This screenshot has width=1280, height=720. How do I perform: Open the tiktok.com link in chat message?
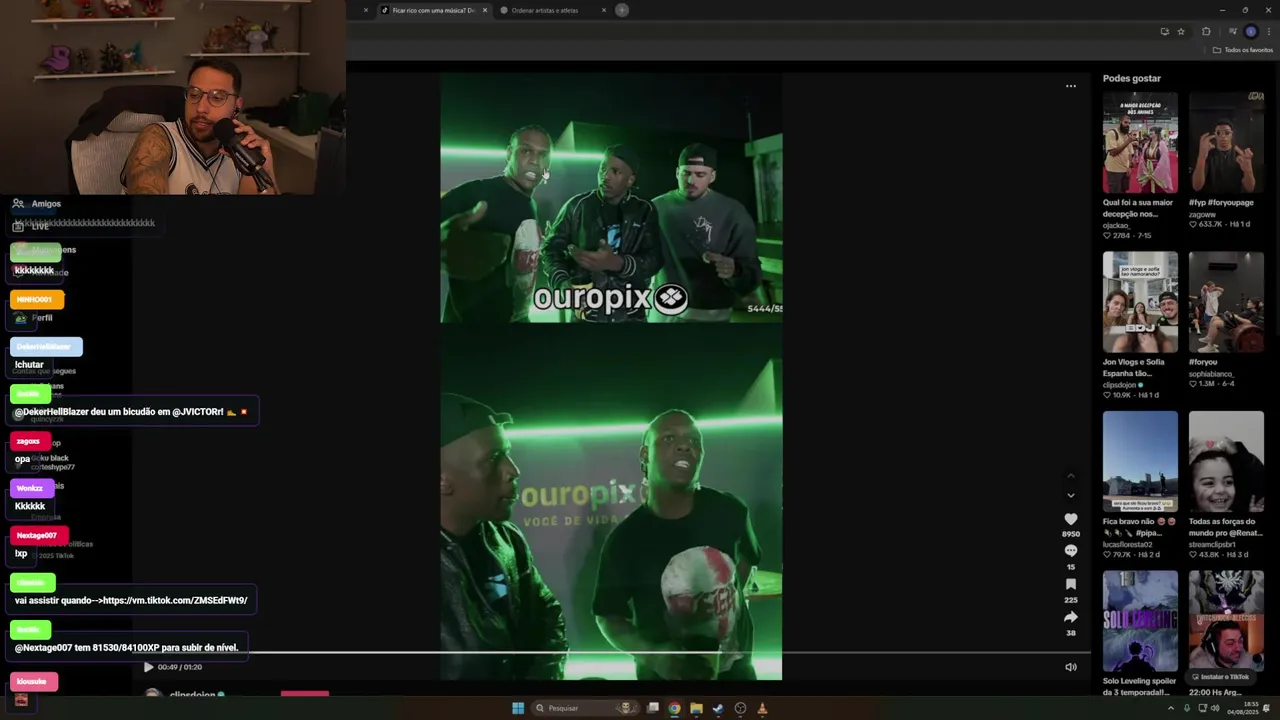(x=173, y=600)
